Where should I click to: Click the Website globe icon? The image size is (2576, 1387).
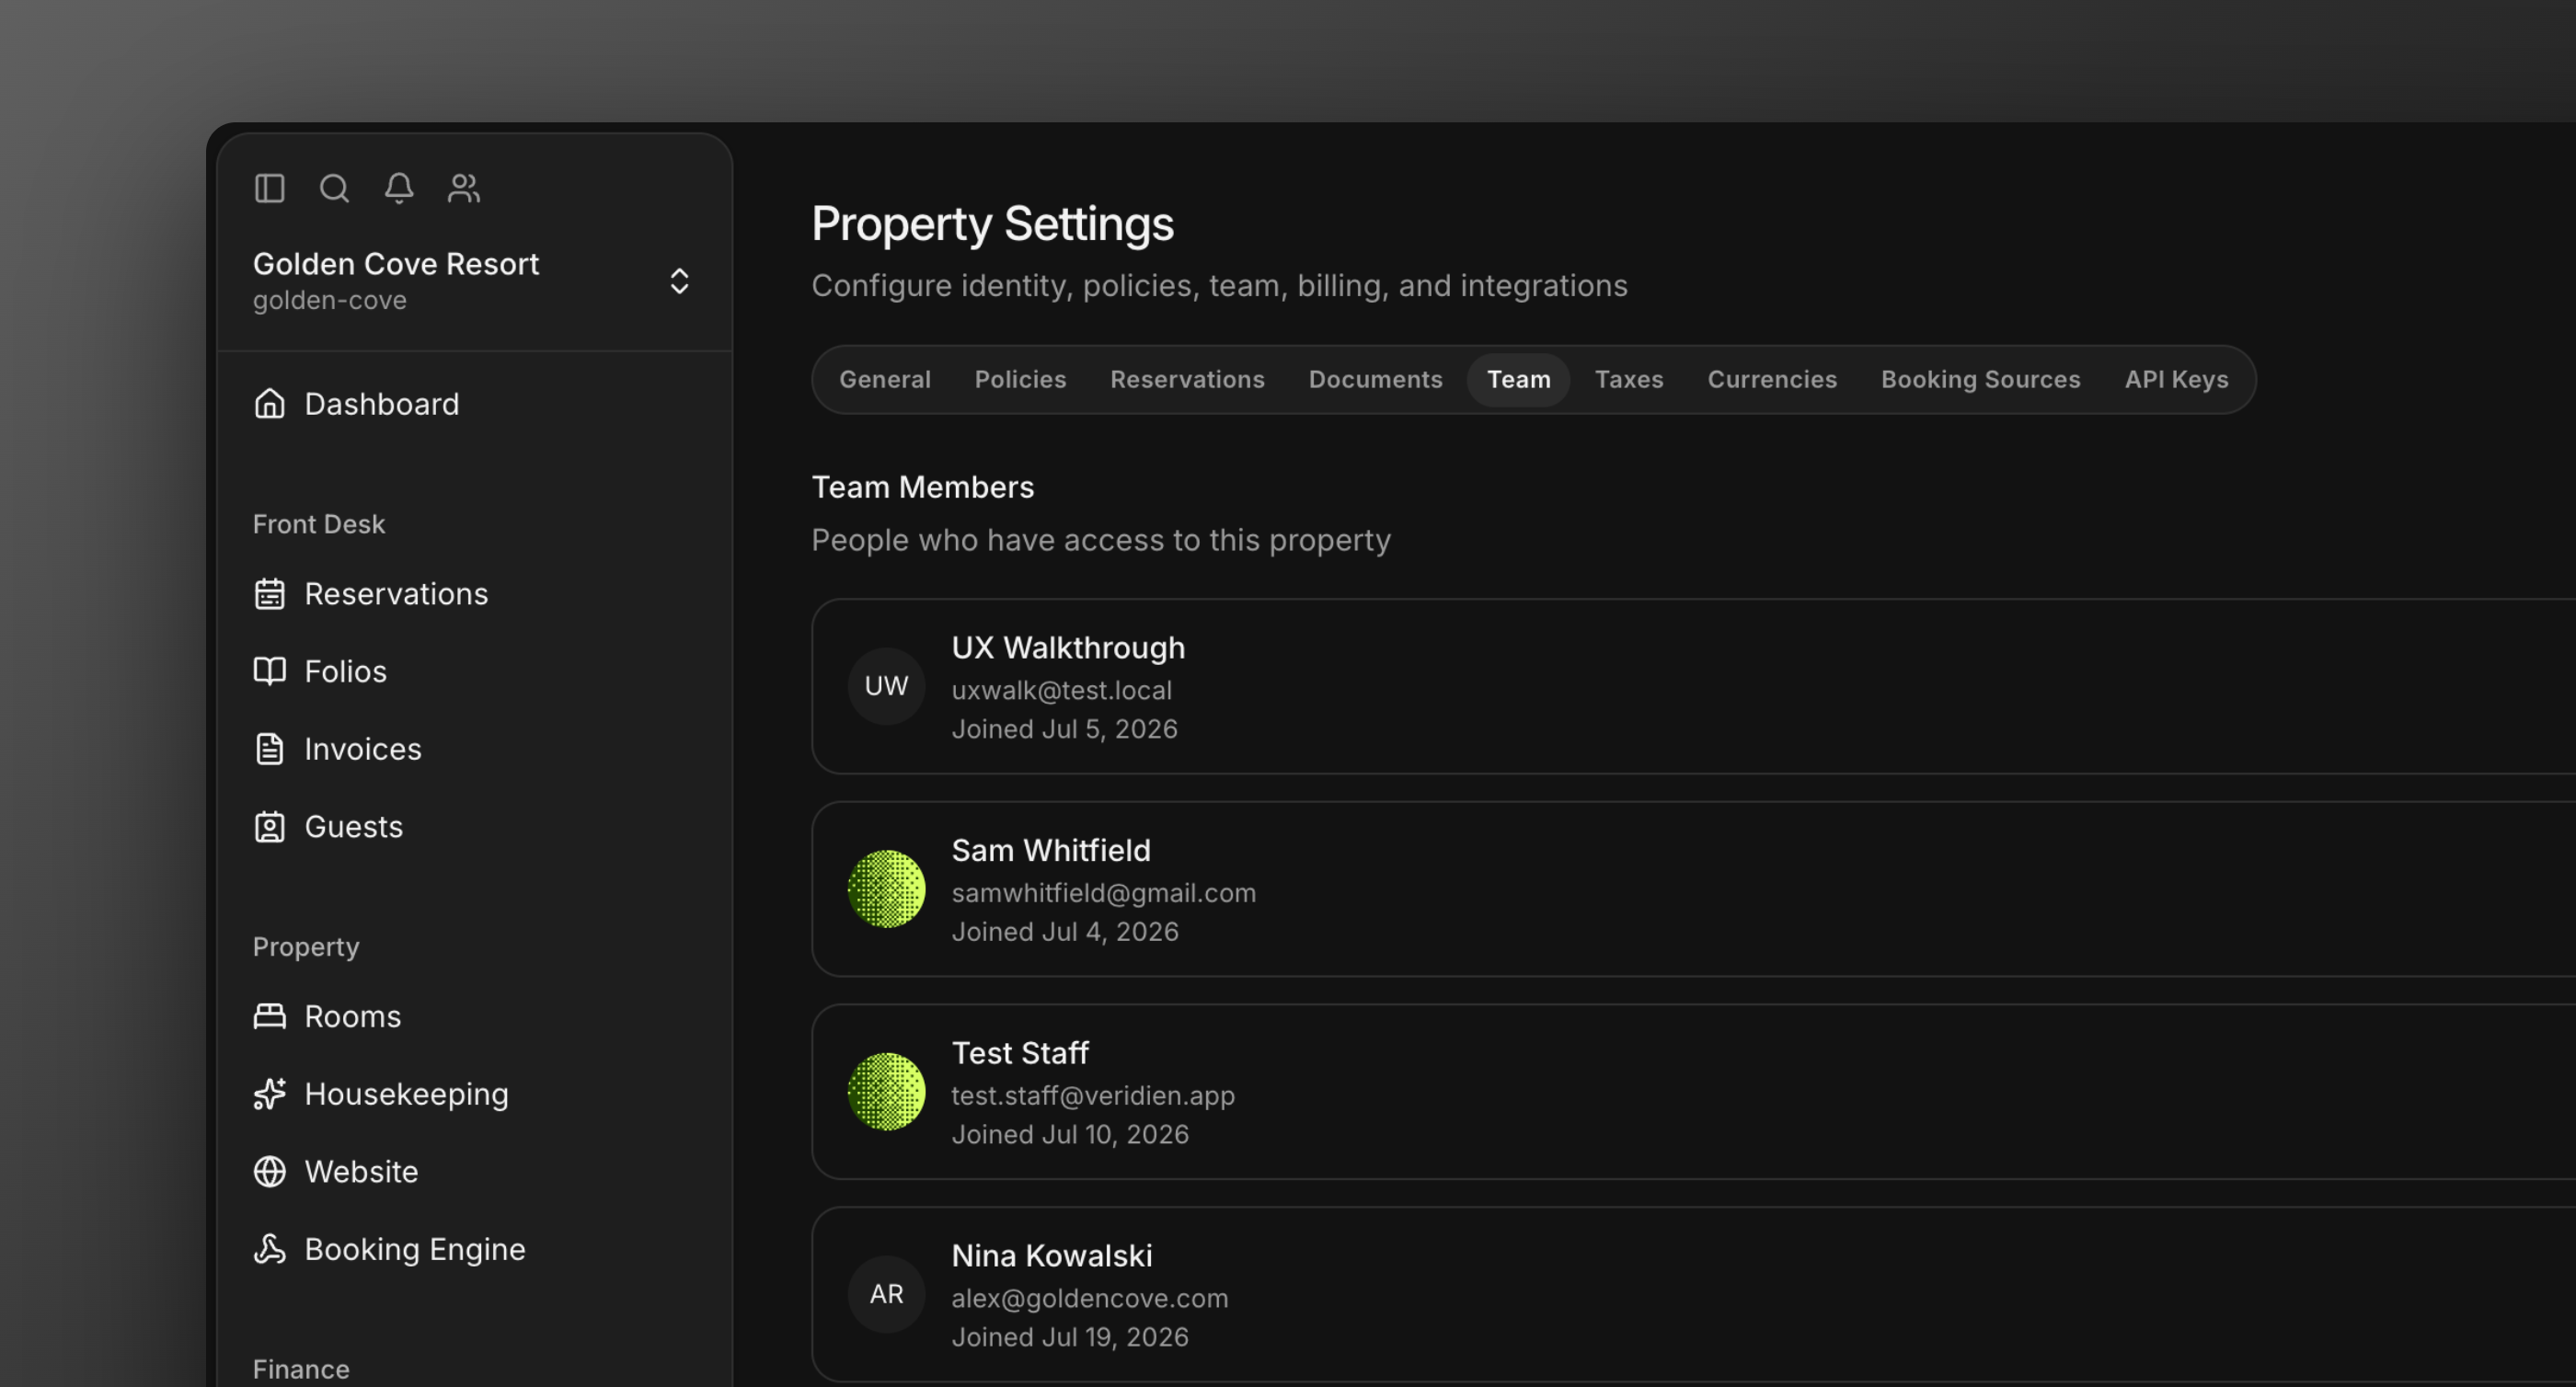click(x=270, y=1171)
